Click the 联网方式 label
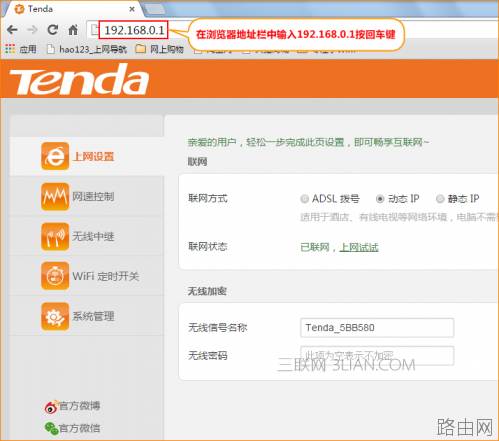The image size is (499, 441). click(208, 199)
